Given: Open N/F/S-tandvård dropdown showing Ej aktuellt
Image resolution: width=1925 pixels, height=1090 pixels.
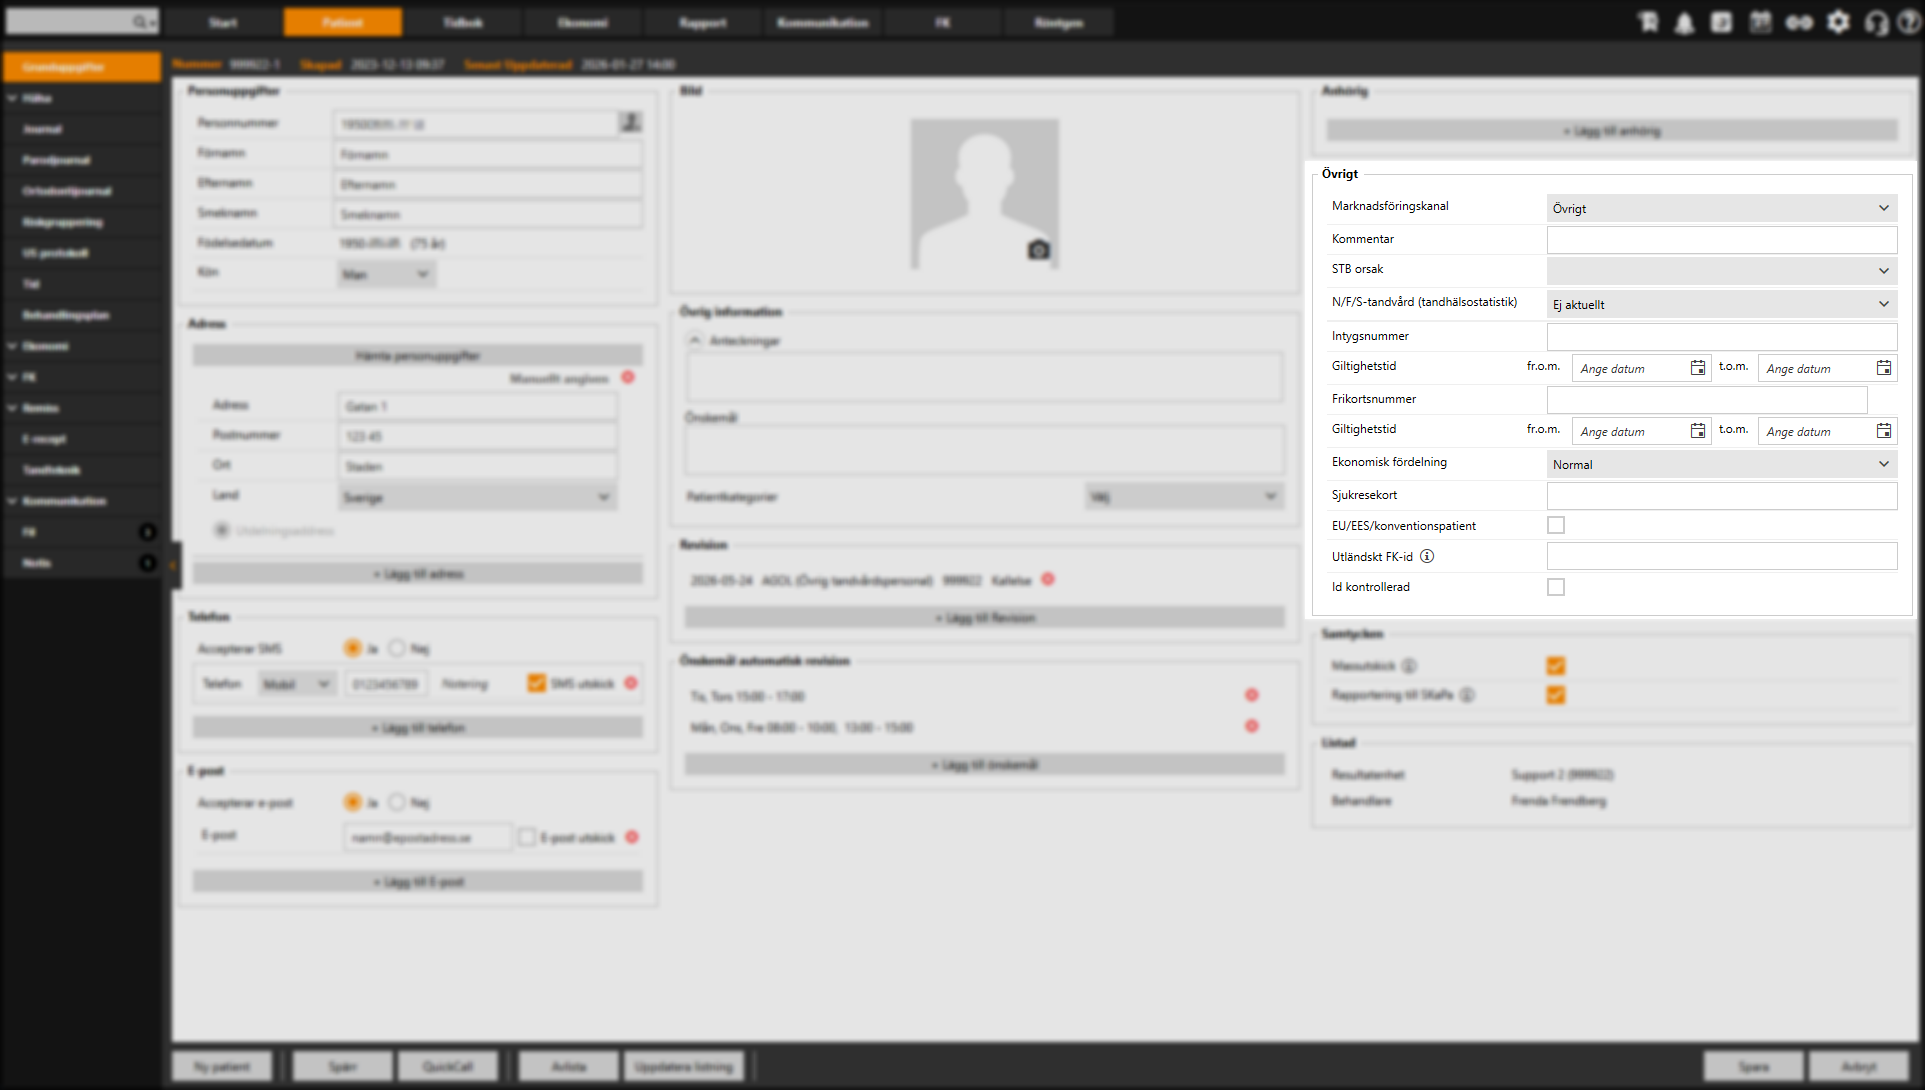Looking at the screenshot, I should click(1720, 304).
